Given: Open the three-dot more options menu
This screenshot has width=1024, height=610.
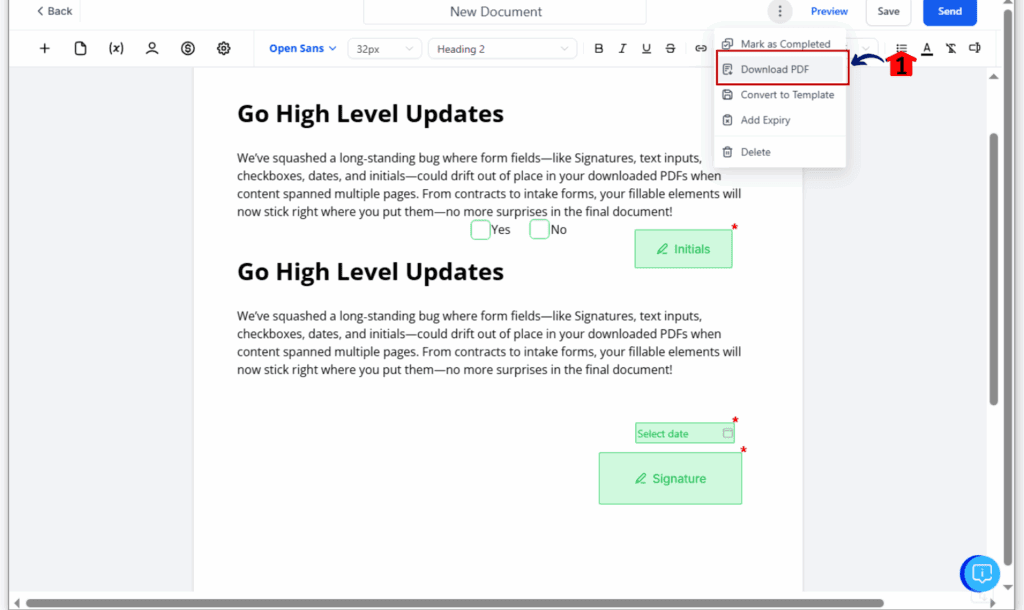Looking at the screenshot, I should [x=780, y=11].
